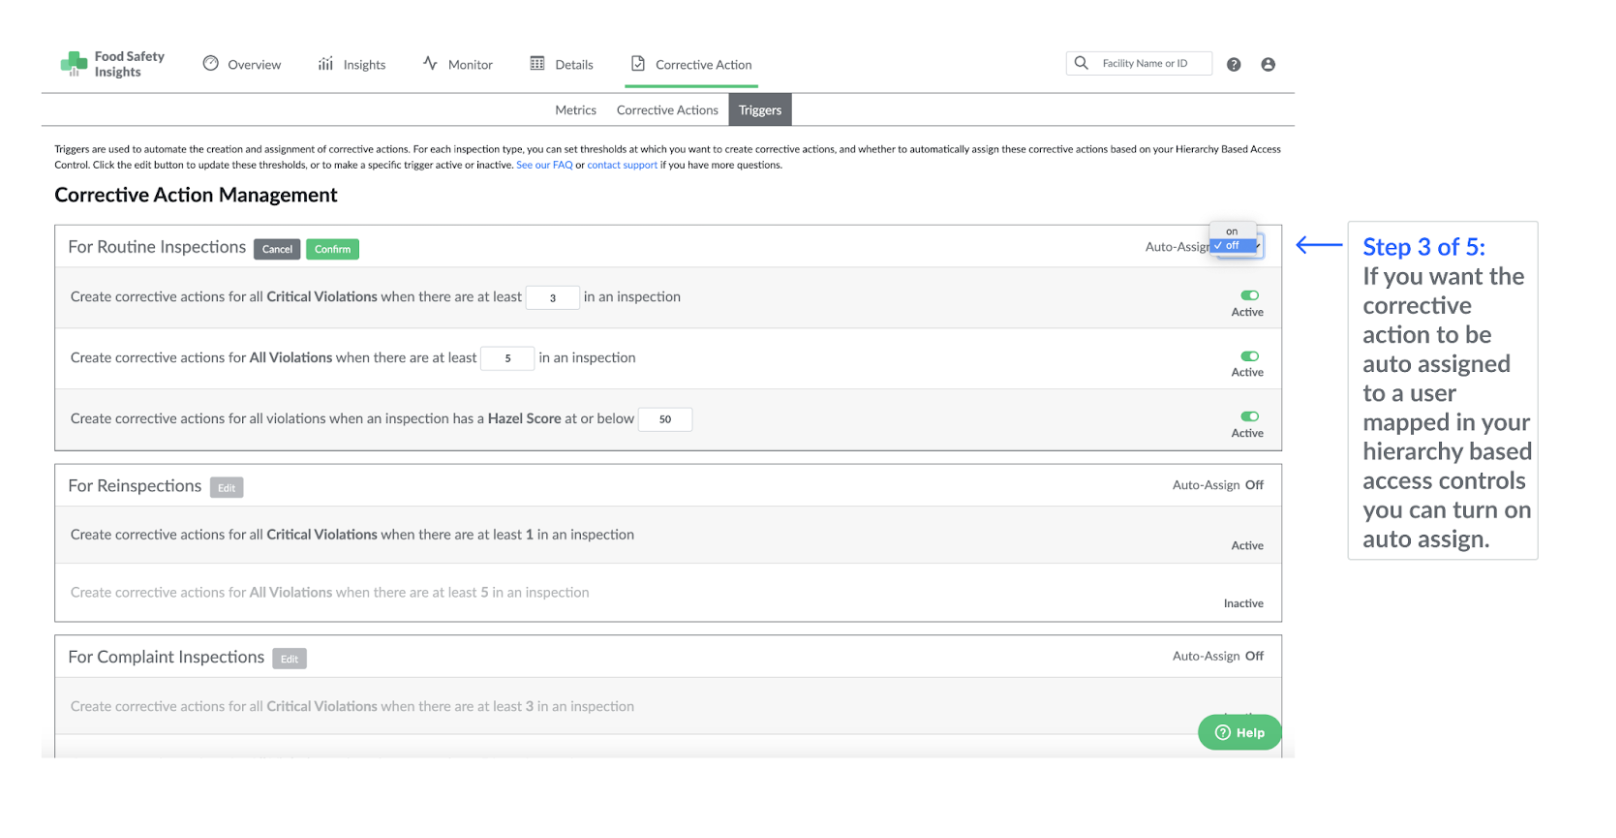Screen dimensions: 1616x838
Task: Choose 'off' option in Auto-Assign dropdown
Action: click(x=1233, y=246)
